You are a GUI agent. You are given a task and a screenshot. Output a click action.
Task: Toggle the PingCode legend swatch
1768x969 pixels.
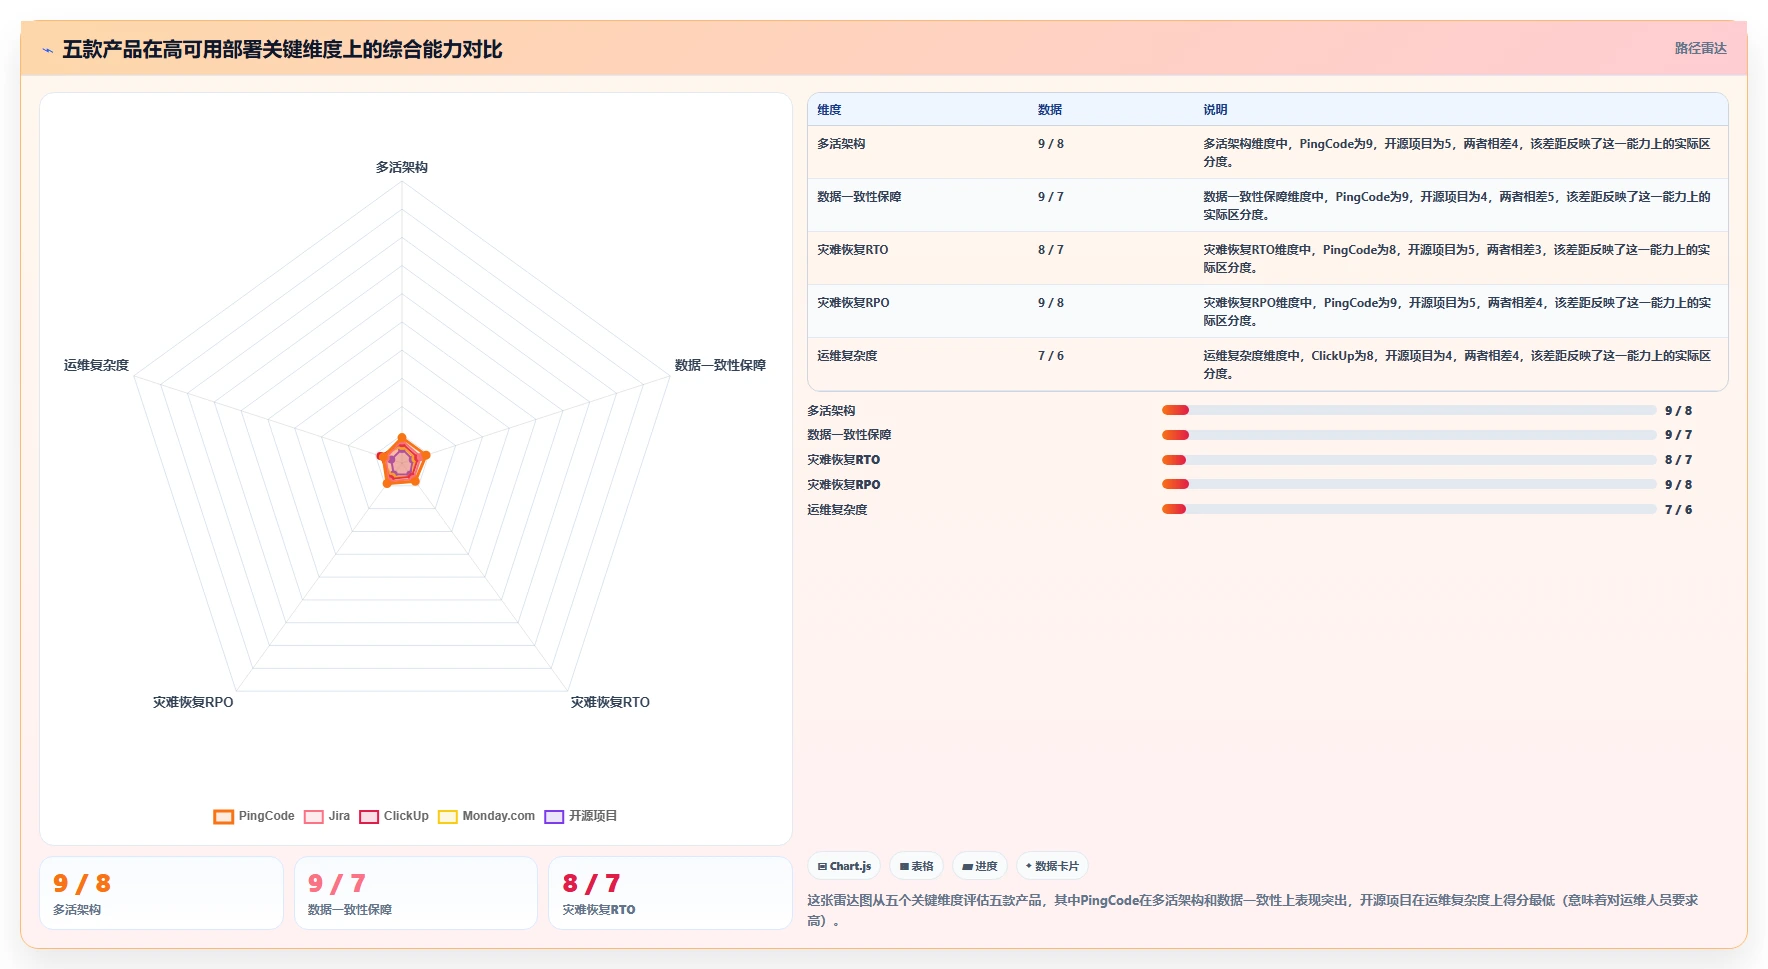coord(223,817)
